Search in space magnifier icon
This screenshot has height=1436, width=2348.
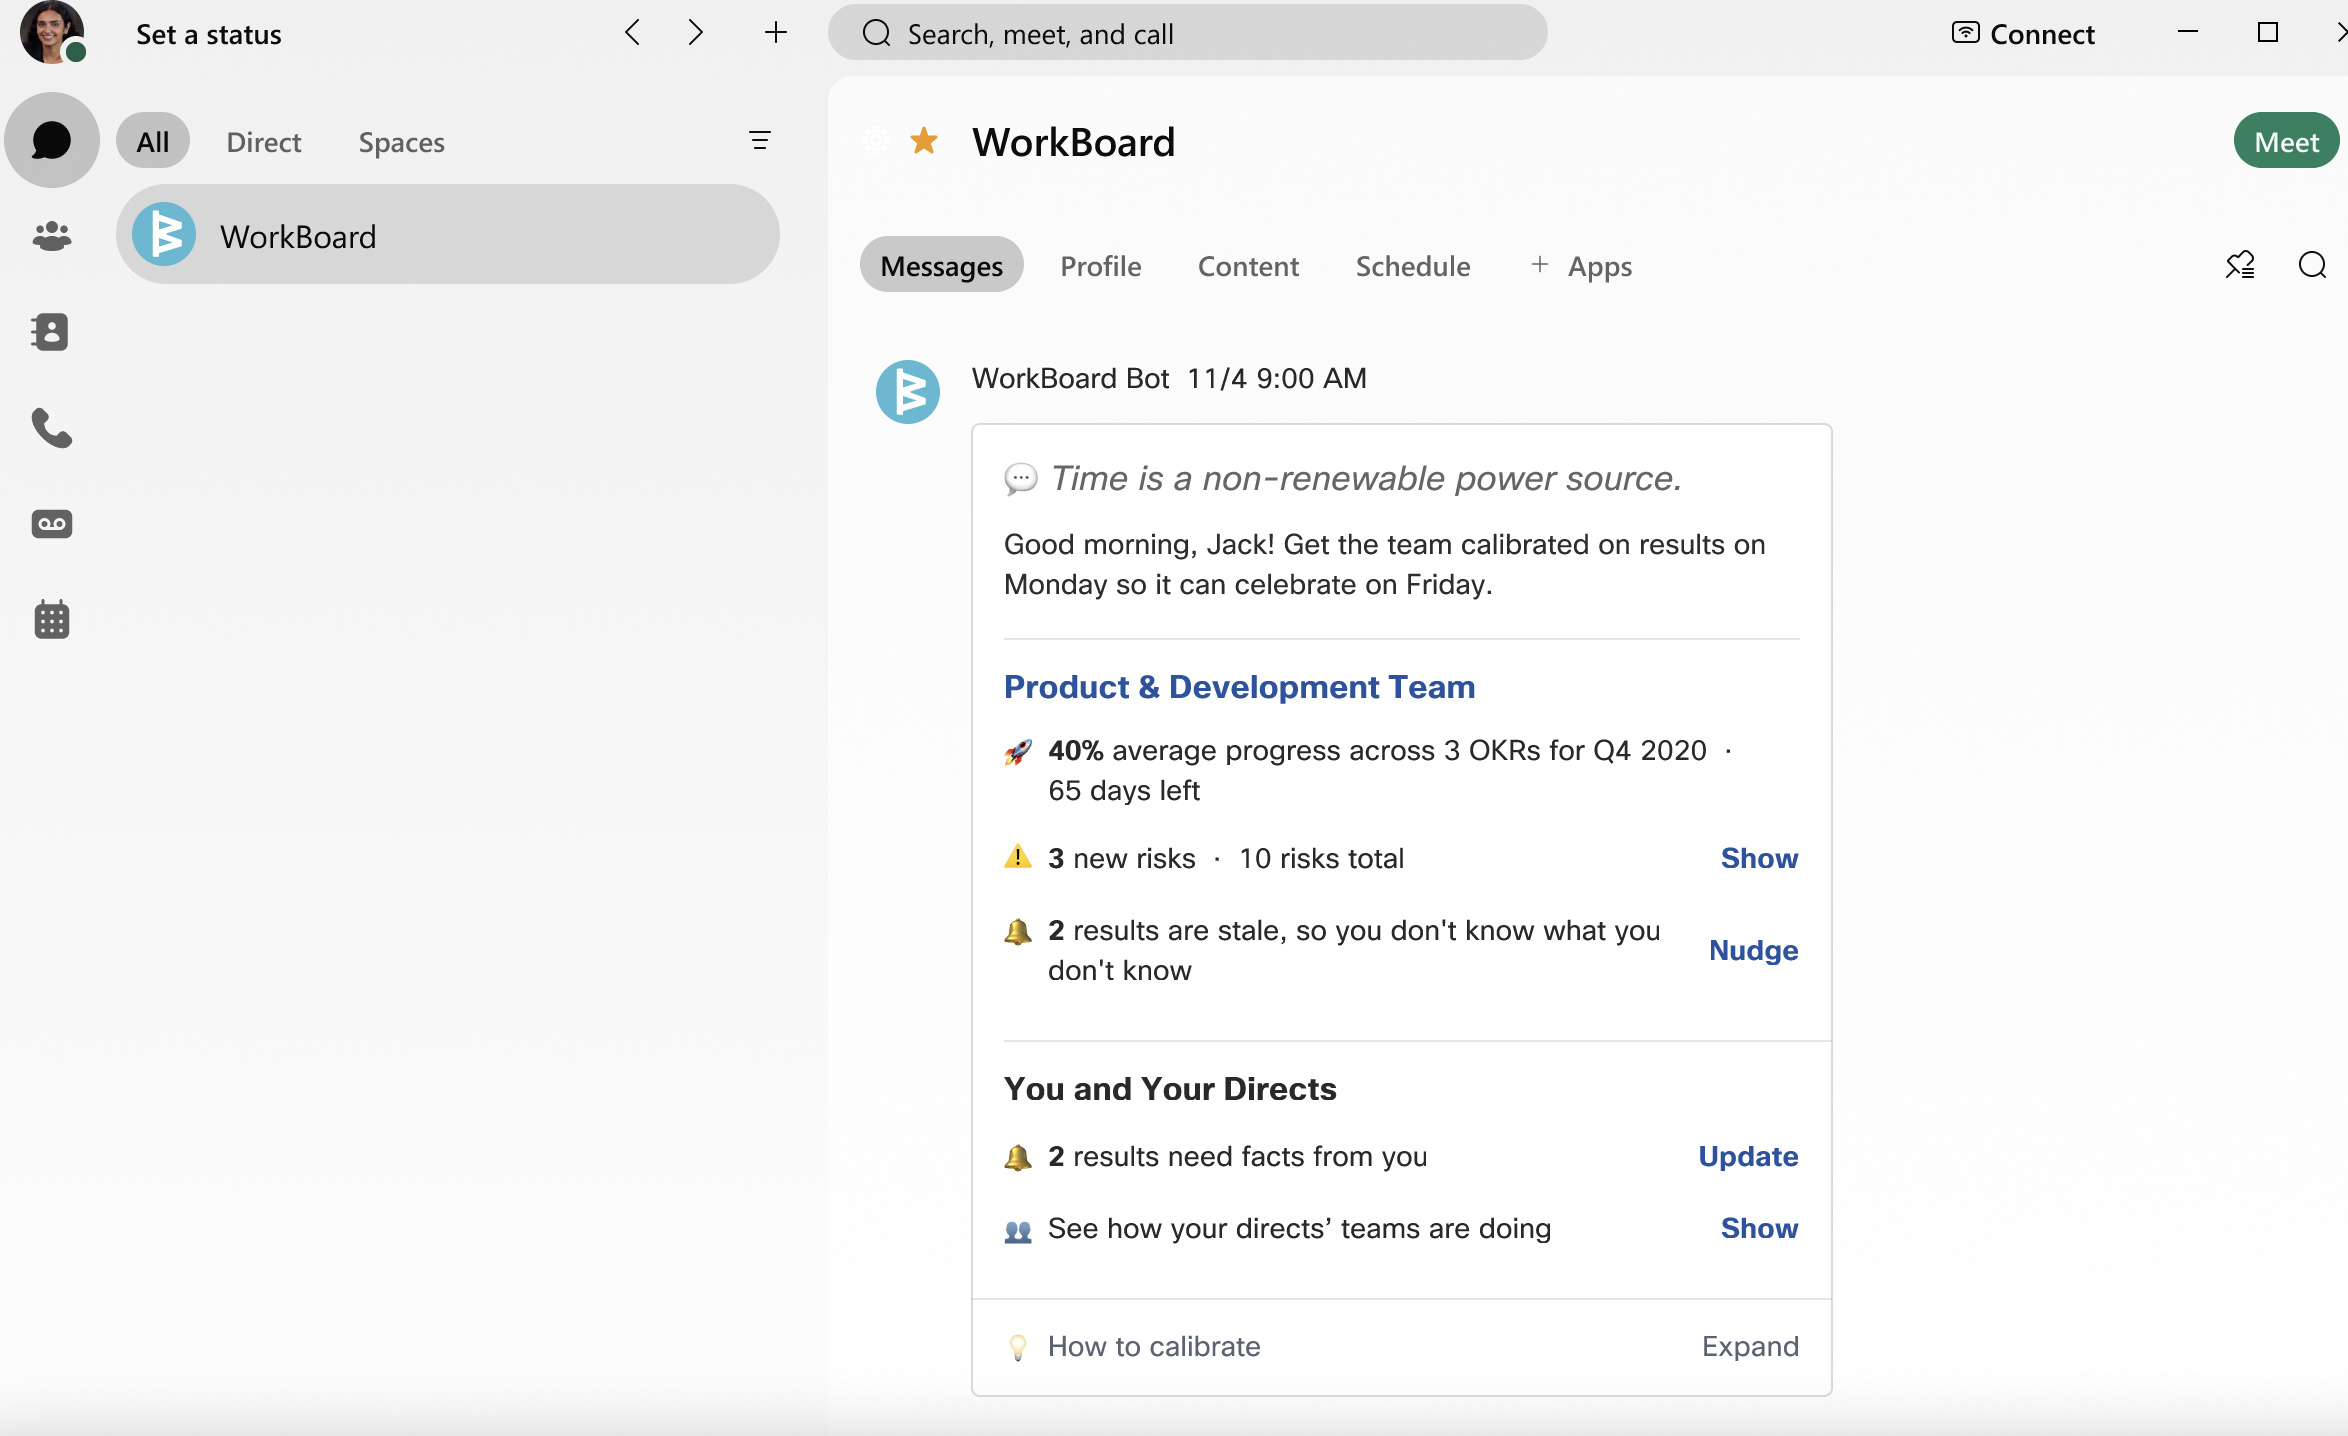pos(2312,265)
